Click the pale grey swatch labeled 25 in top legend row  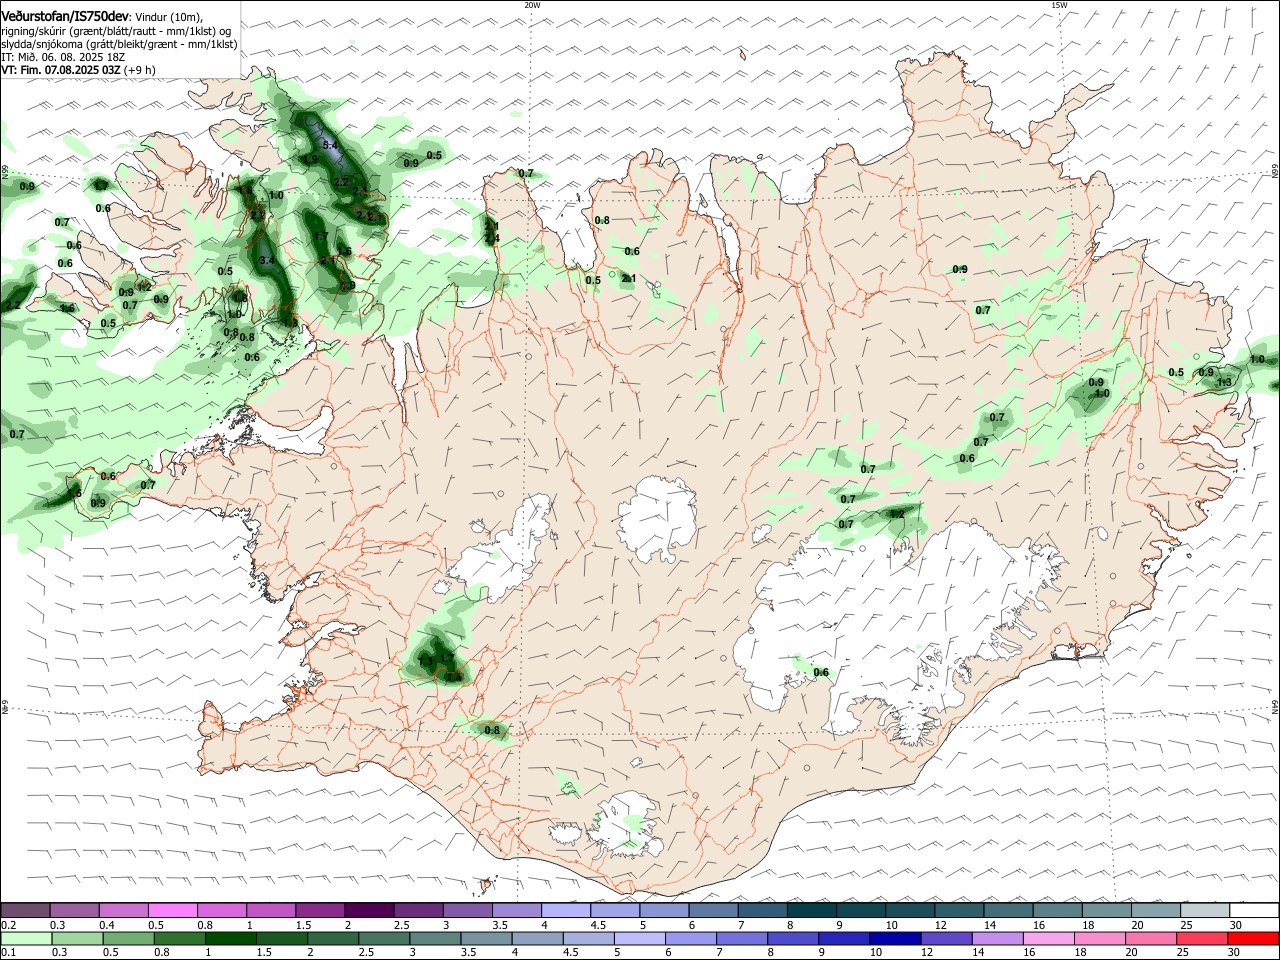[x=1204, y=910]
